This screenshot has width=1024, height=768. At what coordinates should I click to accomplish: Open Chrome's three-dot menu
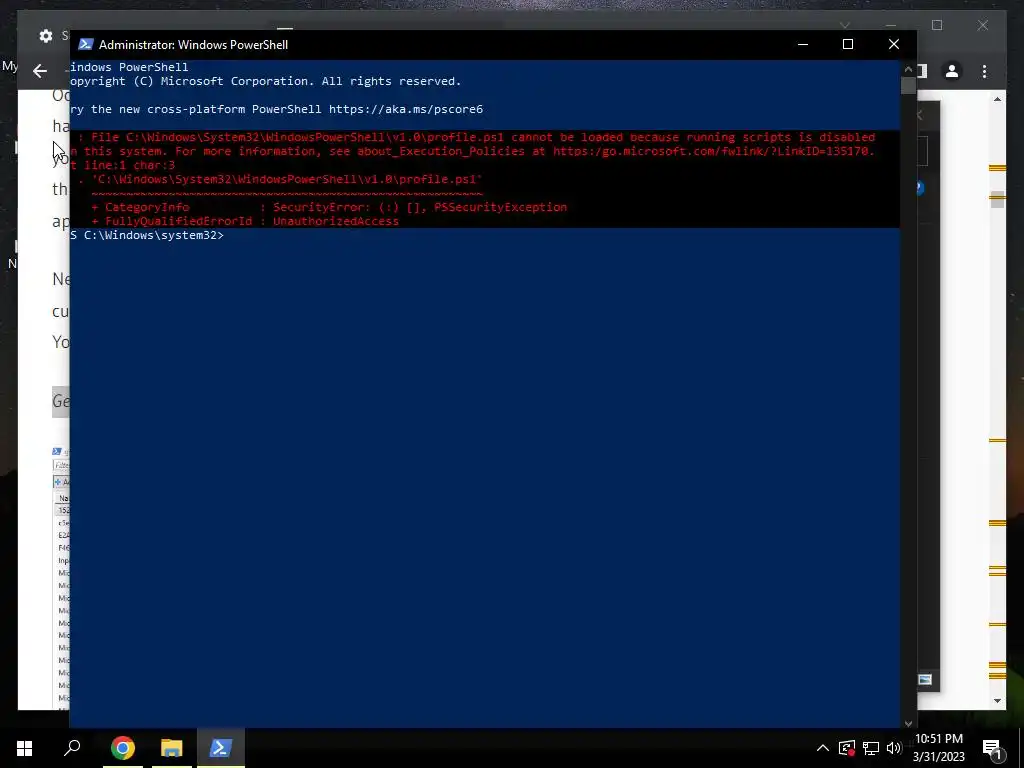pos(984,71)
